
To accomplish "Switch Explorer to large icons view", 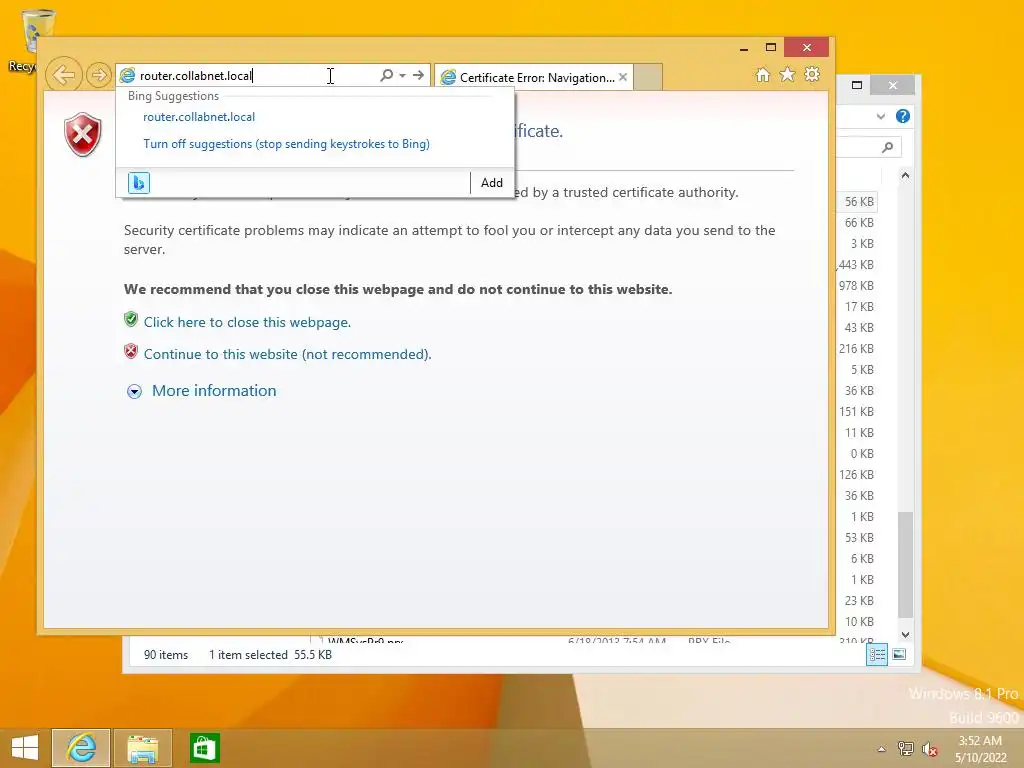I will point(899,654).
